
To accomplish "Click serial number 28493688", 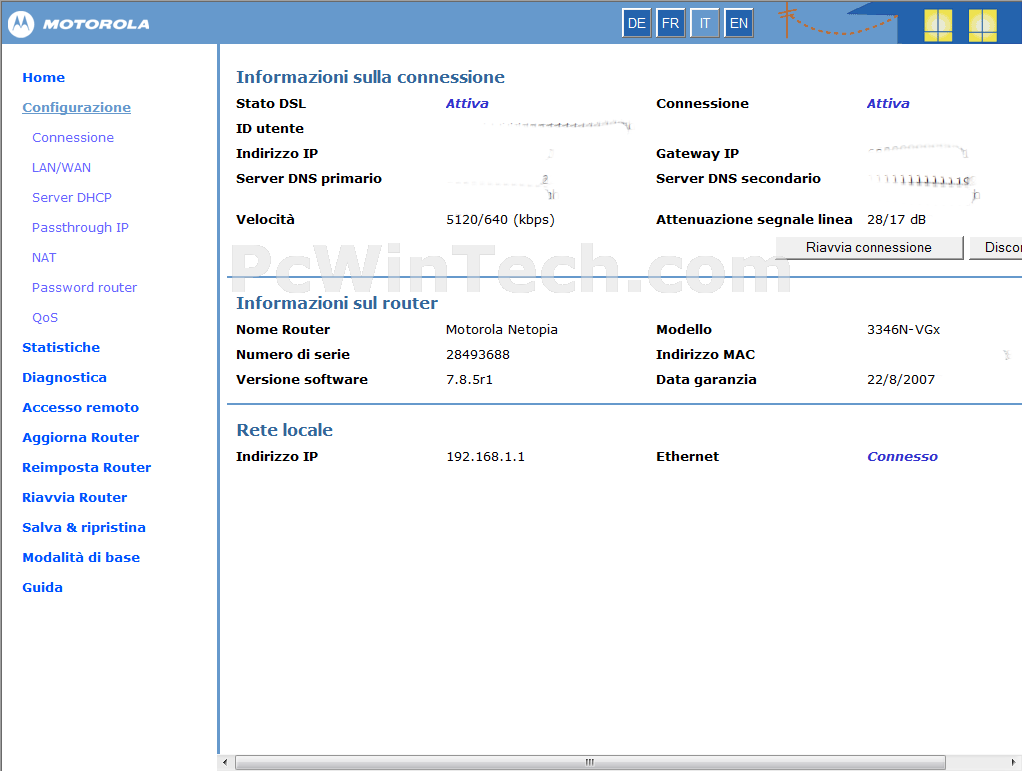I will click(x=478, y=355).
